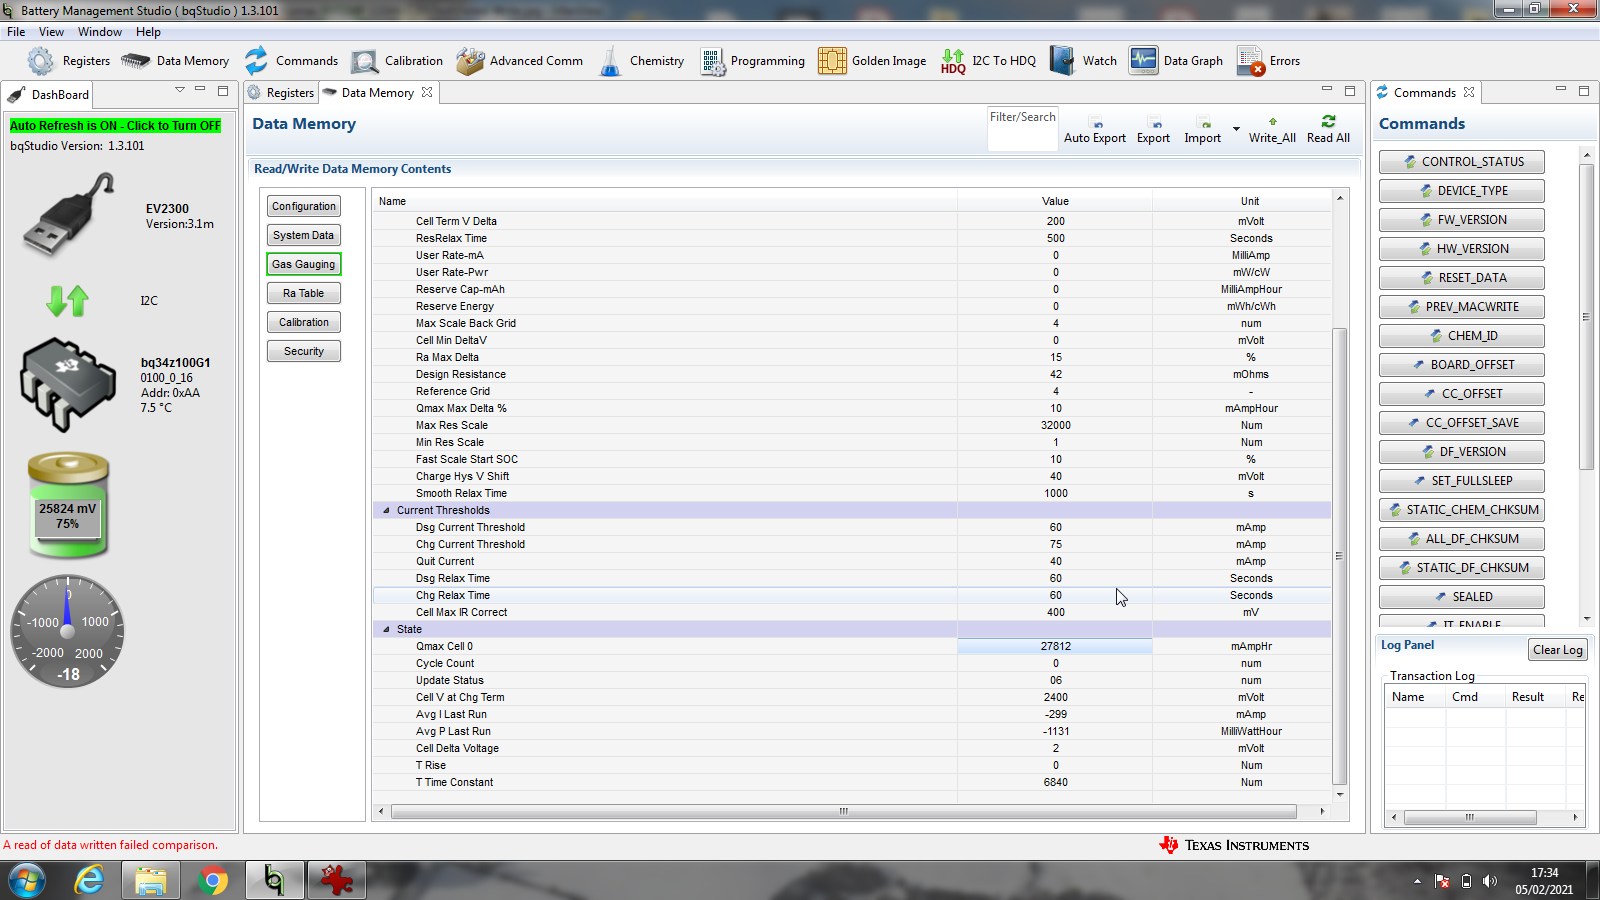Screen dimensions: 1600x900
Task: Close the Commands panel tab
Action: (x=1469, y=92)
